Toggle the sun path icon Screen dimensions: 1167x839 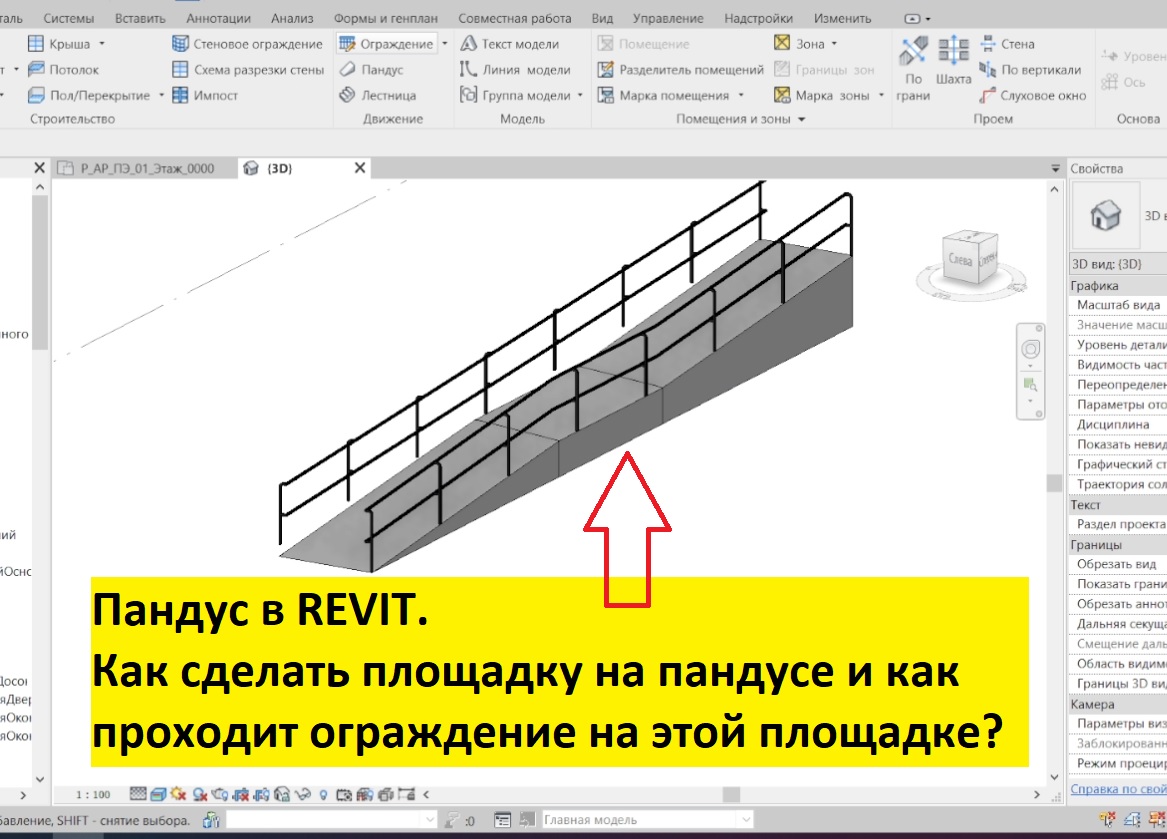click(x=178, y=794)
